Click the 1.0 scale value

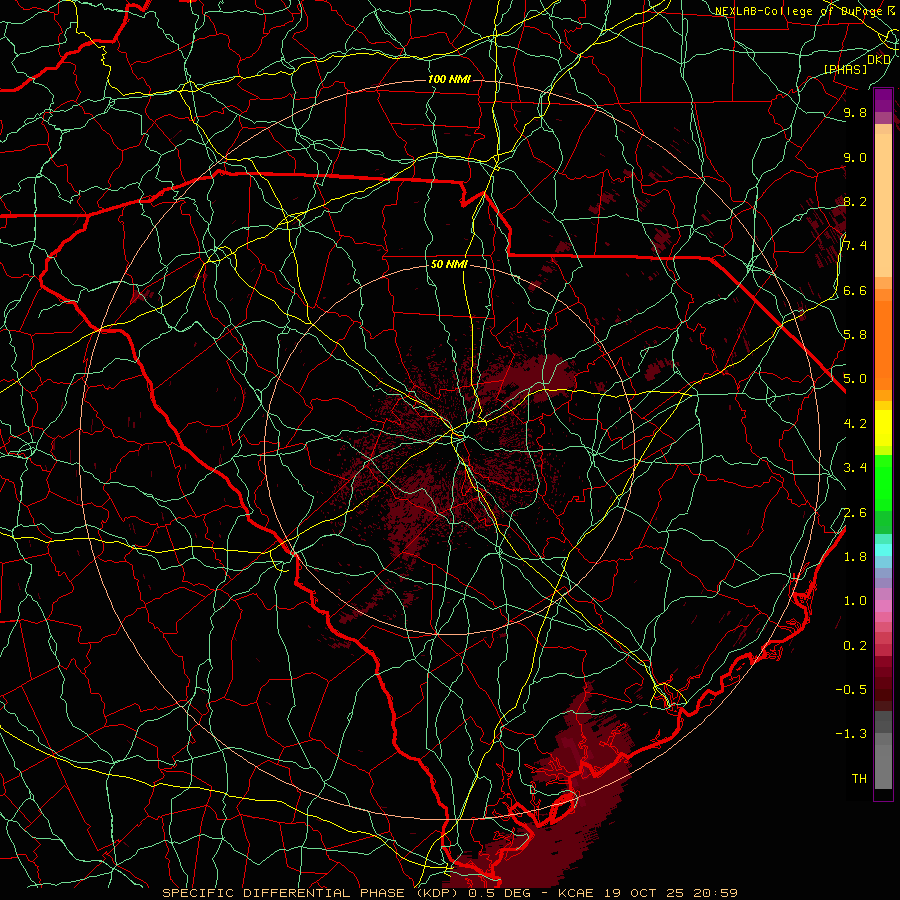[855, 601]
